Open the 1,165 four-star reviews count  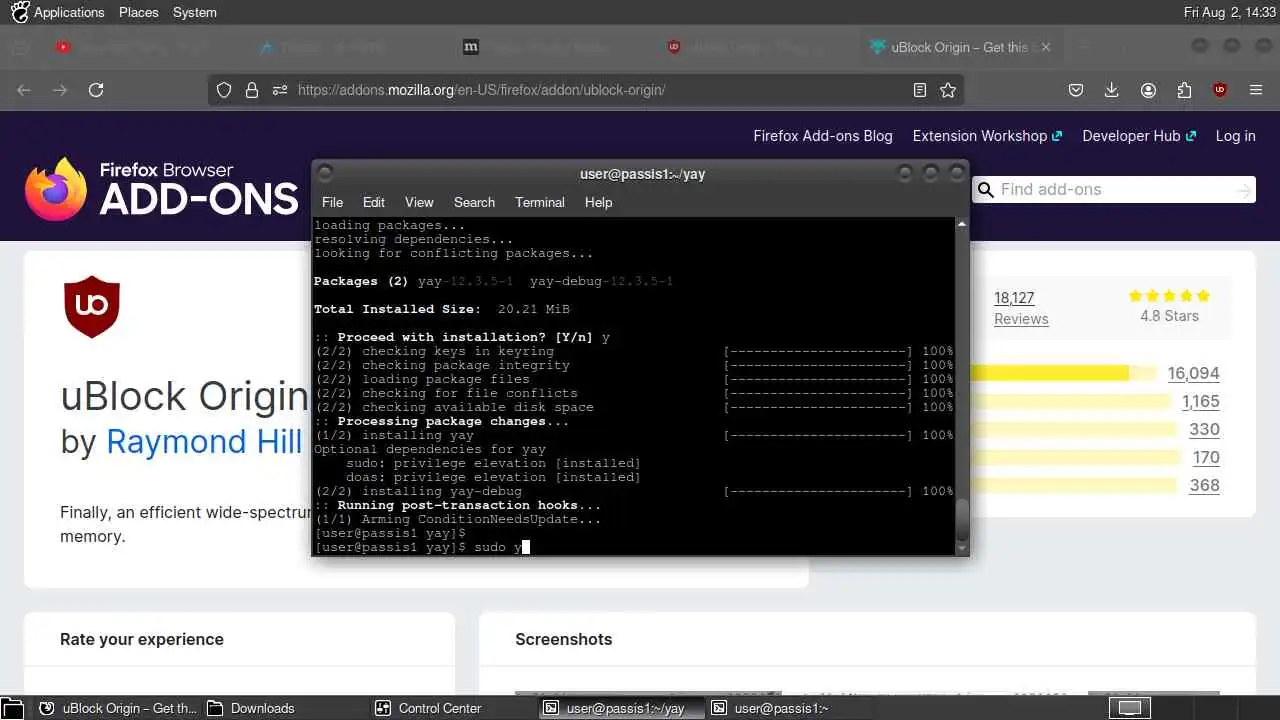point(1201,401)
